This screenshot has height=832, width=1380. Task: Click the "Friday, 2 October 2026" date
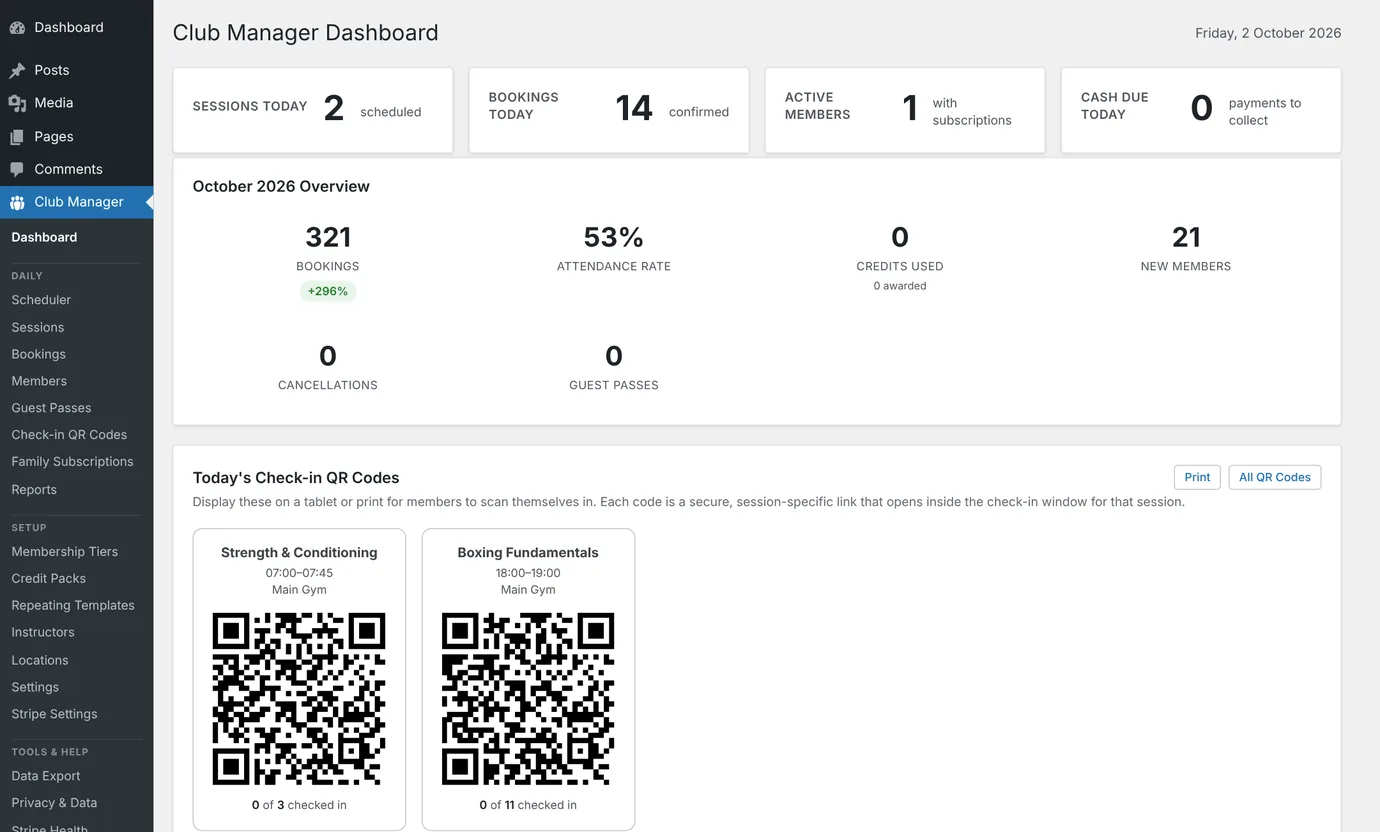pos(1268,33)
